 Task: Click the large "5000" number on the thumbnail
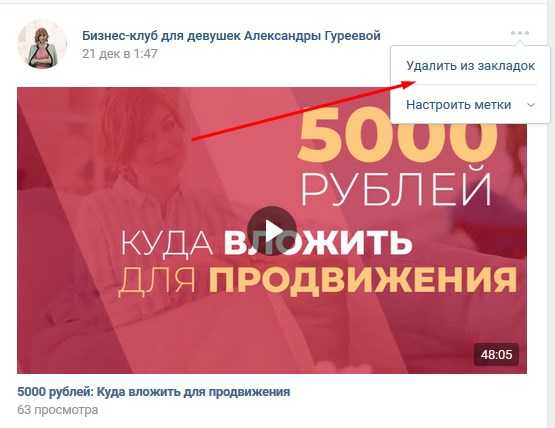click(397, 136)
